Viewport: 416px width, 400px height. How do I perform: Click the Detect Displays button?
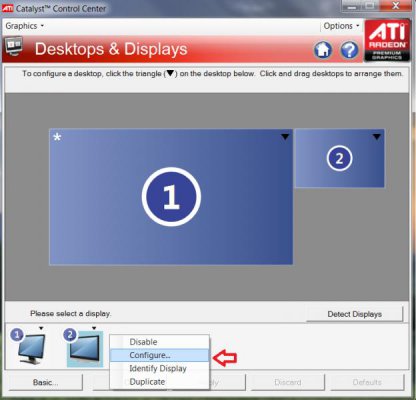click(354, 314)
